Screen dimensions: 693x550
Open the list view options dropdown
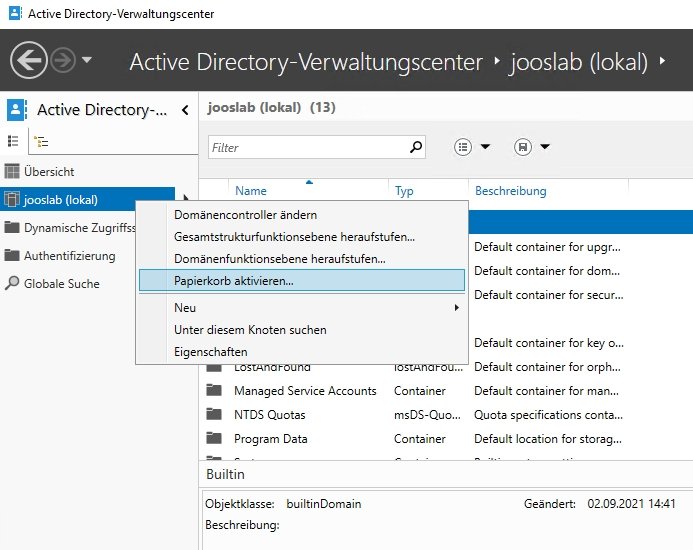[473, 147]
